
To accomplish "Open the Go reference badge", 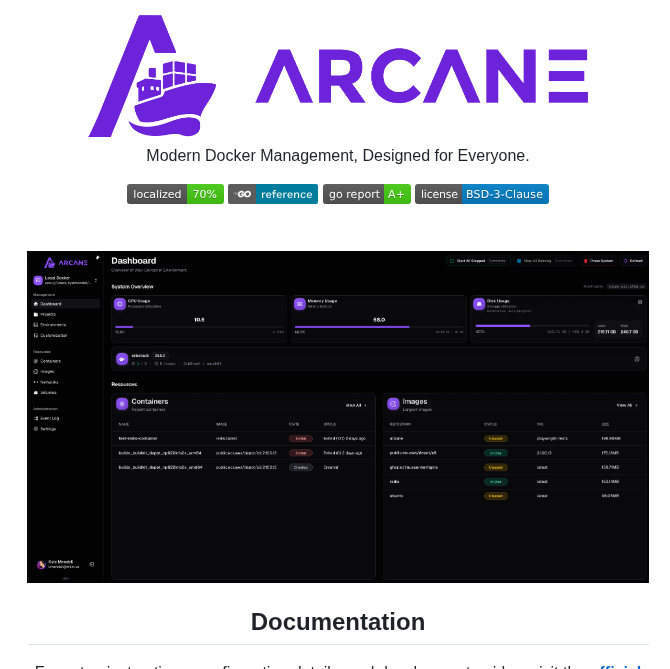I will click(x=273, y=194).
